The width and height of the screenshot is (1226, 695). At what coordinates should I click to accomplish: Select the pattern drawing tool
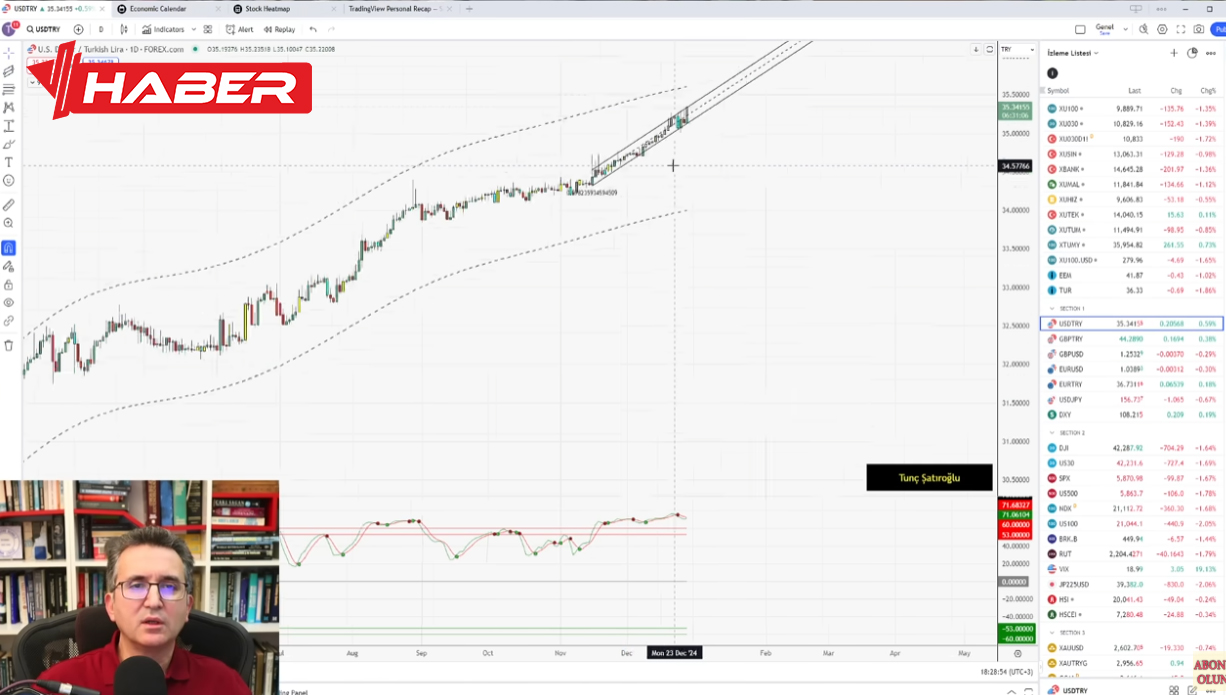[x=9, y=107]
